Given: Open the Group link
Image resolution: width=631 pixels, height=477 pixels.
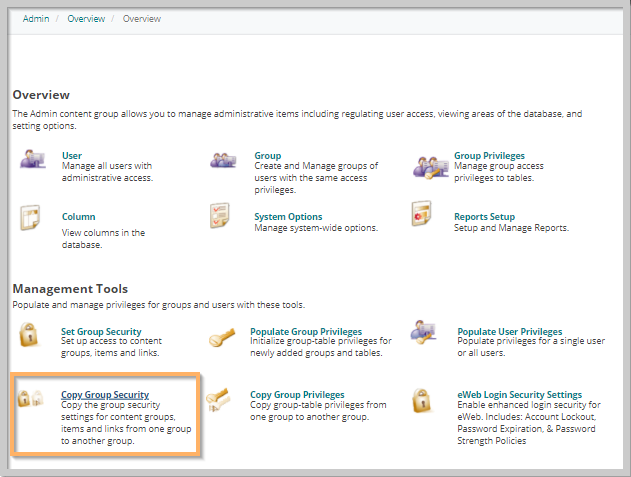Looking at the screenshot, I should (268, 155).
